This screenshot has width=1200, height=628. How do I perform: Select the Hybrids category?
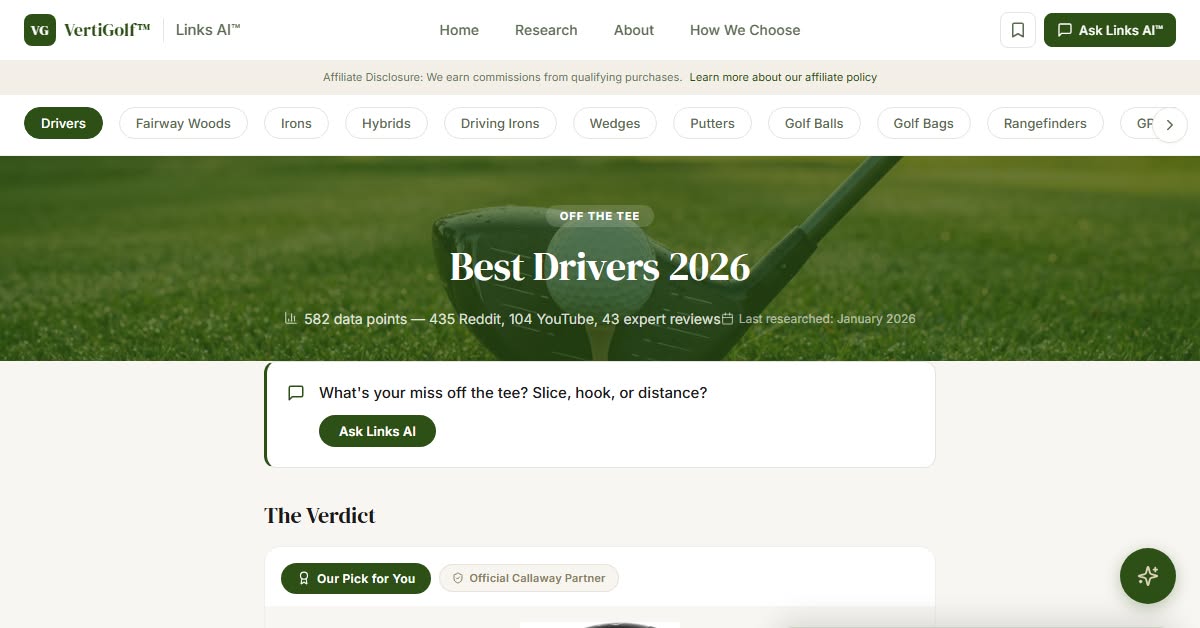[x=386, y=123]
